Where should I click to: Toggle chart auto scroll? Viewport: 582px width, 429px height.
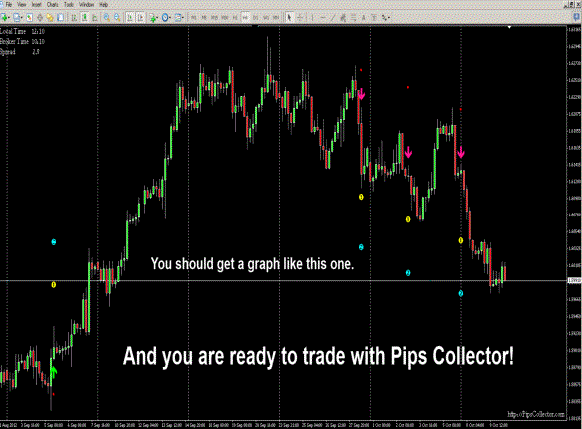[x=130, y=17]
